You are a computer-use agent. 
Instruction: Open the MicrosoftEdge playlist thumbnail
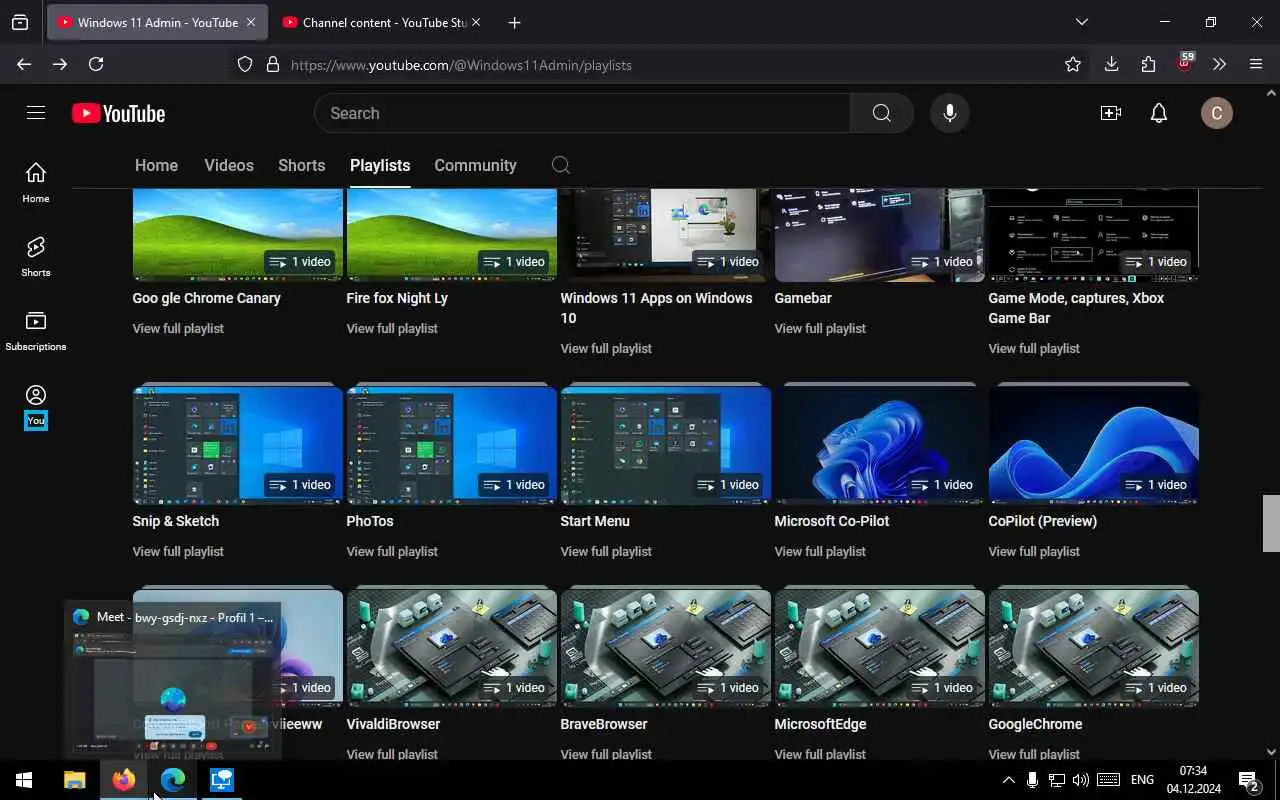point(880,648)
